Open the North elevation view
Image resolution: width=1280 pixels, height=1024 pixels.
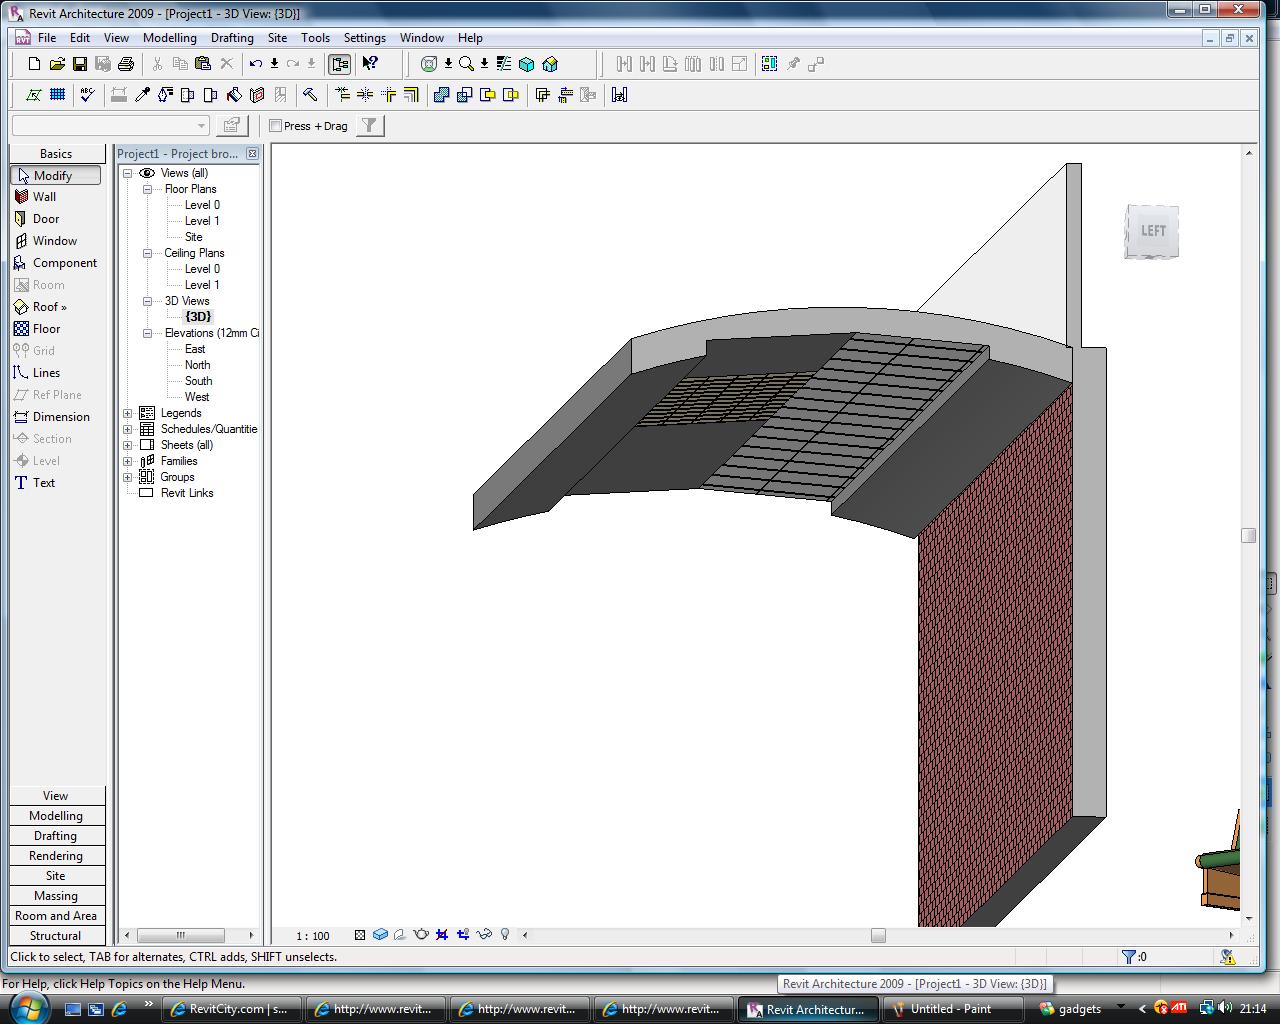pyautogui.click(x=197, y=365)
